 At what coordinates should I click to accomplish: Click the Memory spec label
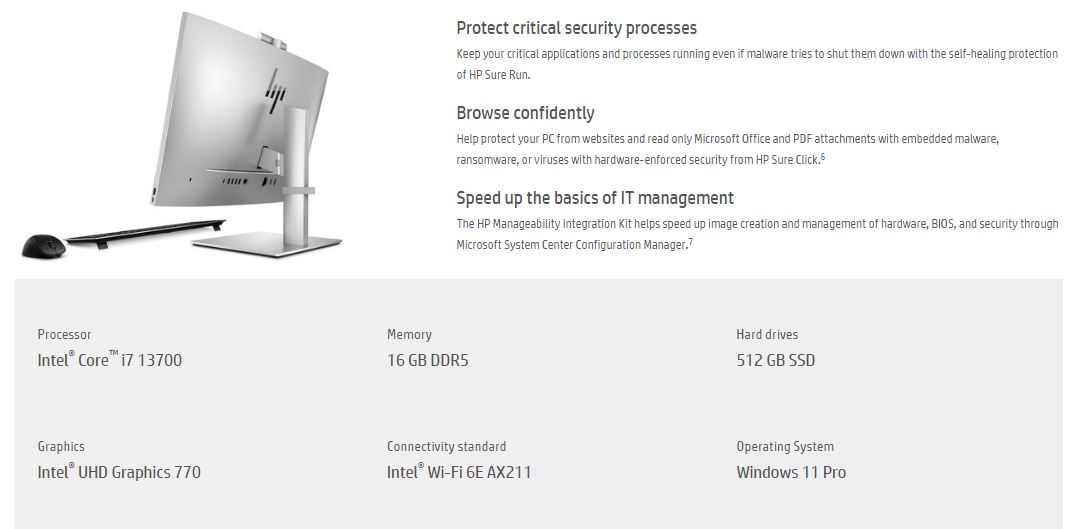tap(409, 335)
